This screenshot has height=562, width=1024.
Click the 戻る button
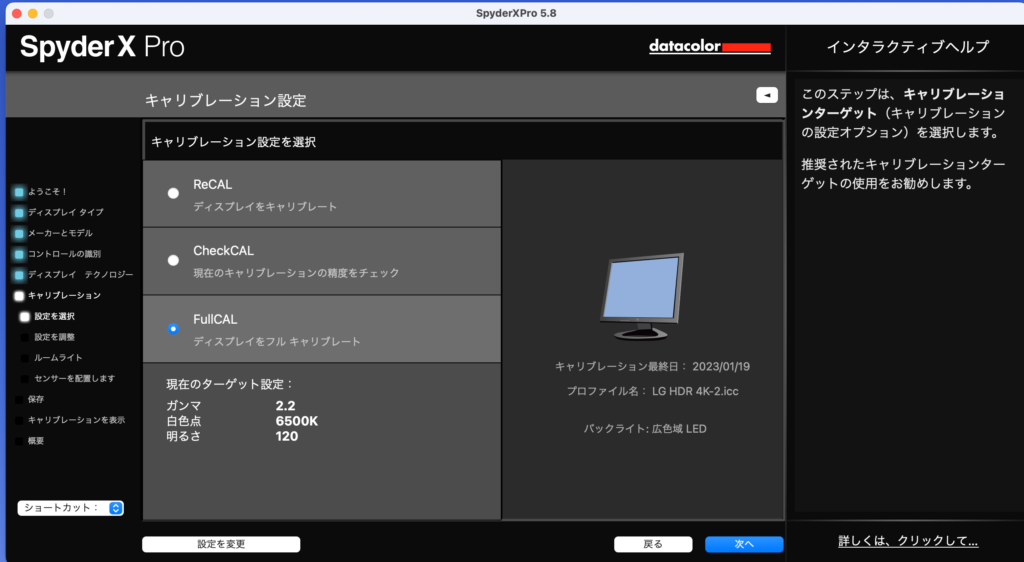click(x=653, y=544)
